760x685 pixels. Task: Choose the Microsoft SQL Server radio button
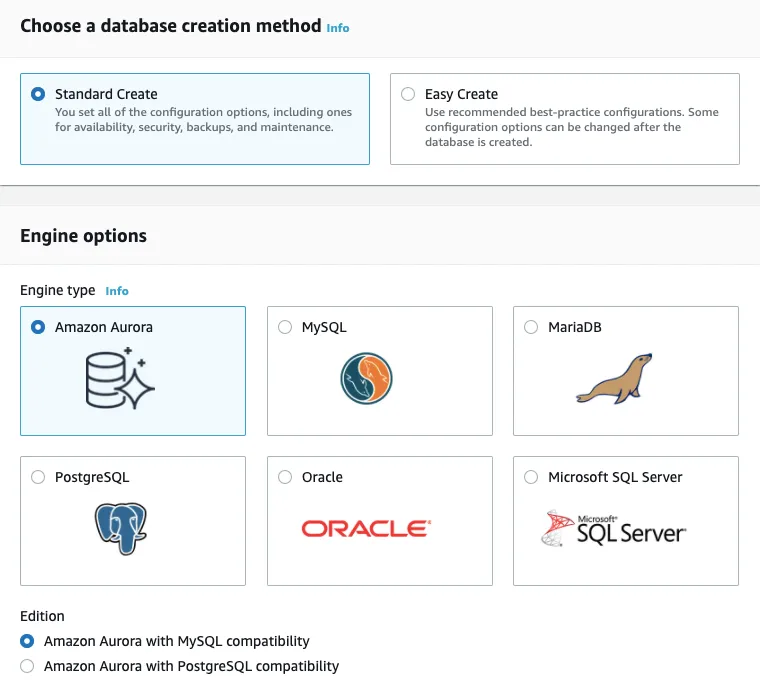[531, 477]
